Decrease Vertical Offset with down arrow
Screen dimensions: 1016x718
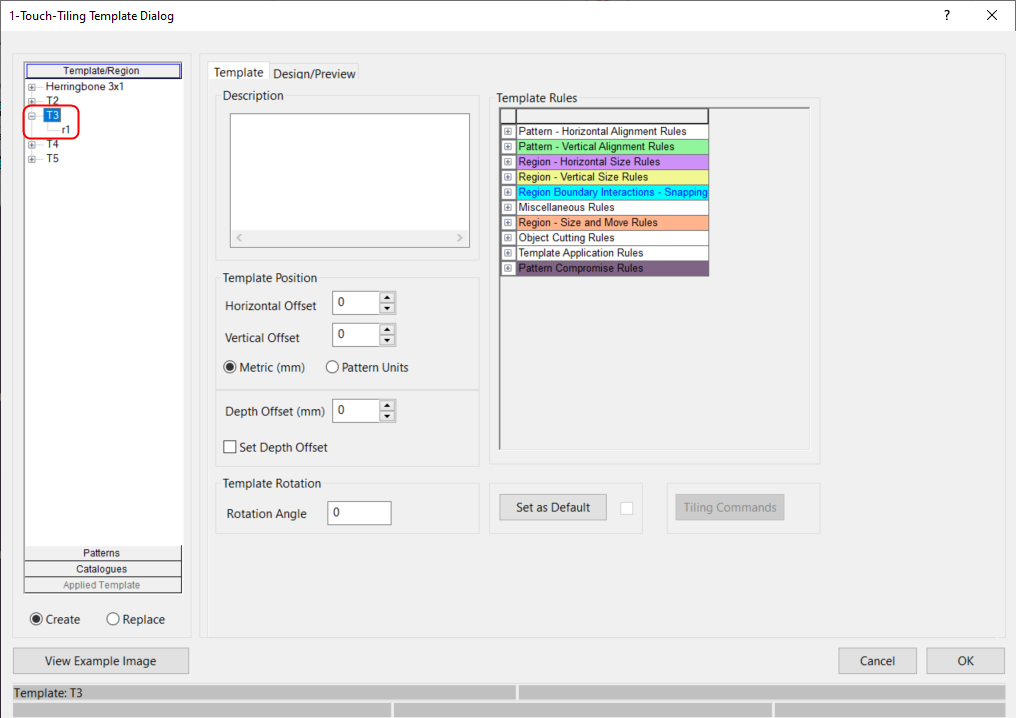click(x=387, y=340)
